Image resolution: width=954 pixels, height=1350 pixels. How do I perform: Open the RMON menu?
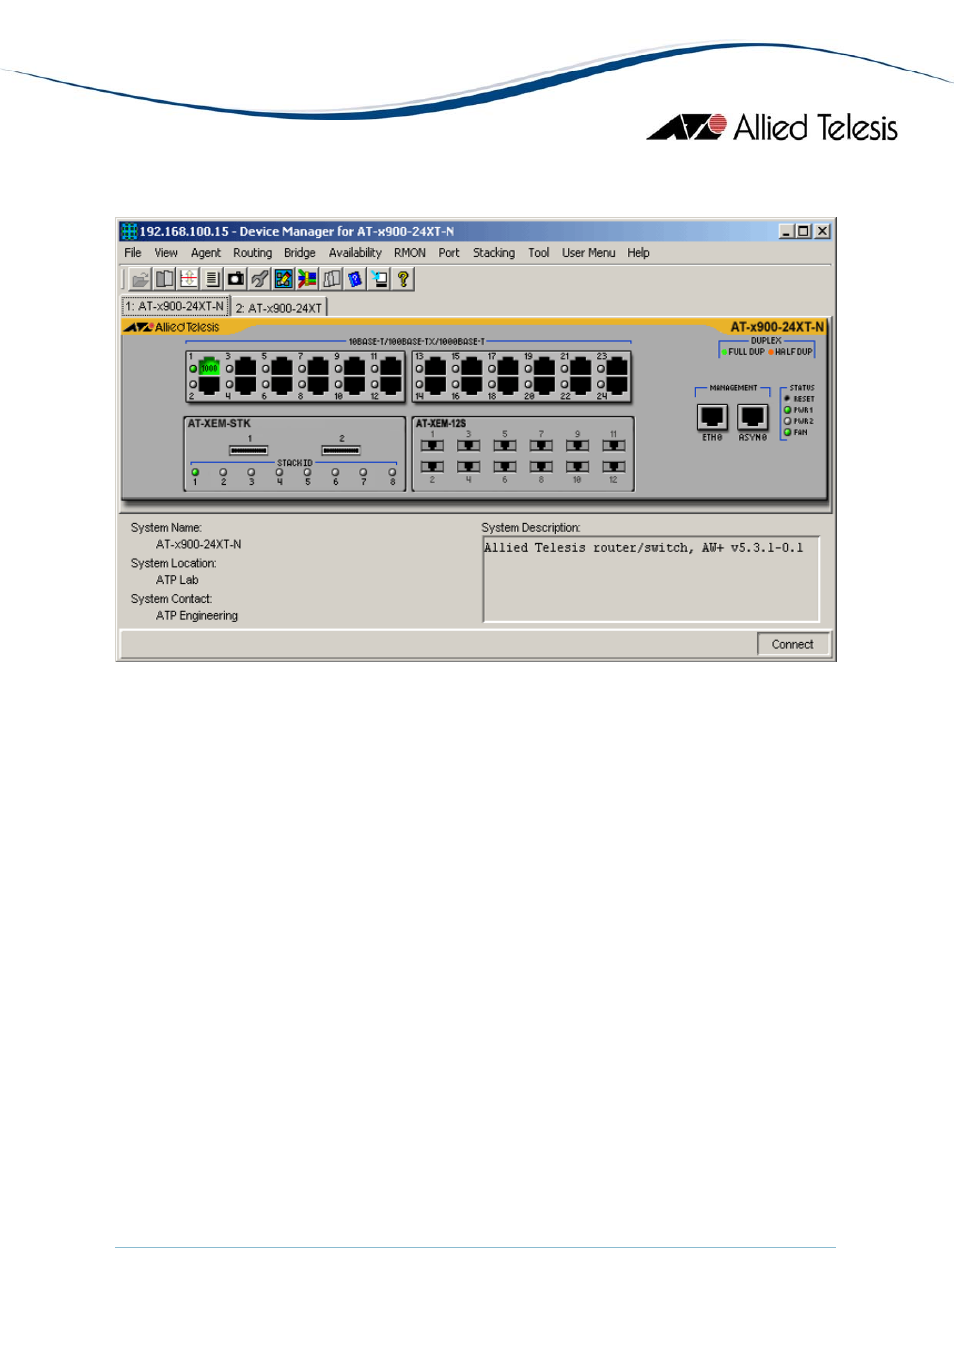[x=409, y=253]
